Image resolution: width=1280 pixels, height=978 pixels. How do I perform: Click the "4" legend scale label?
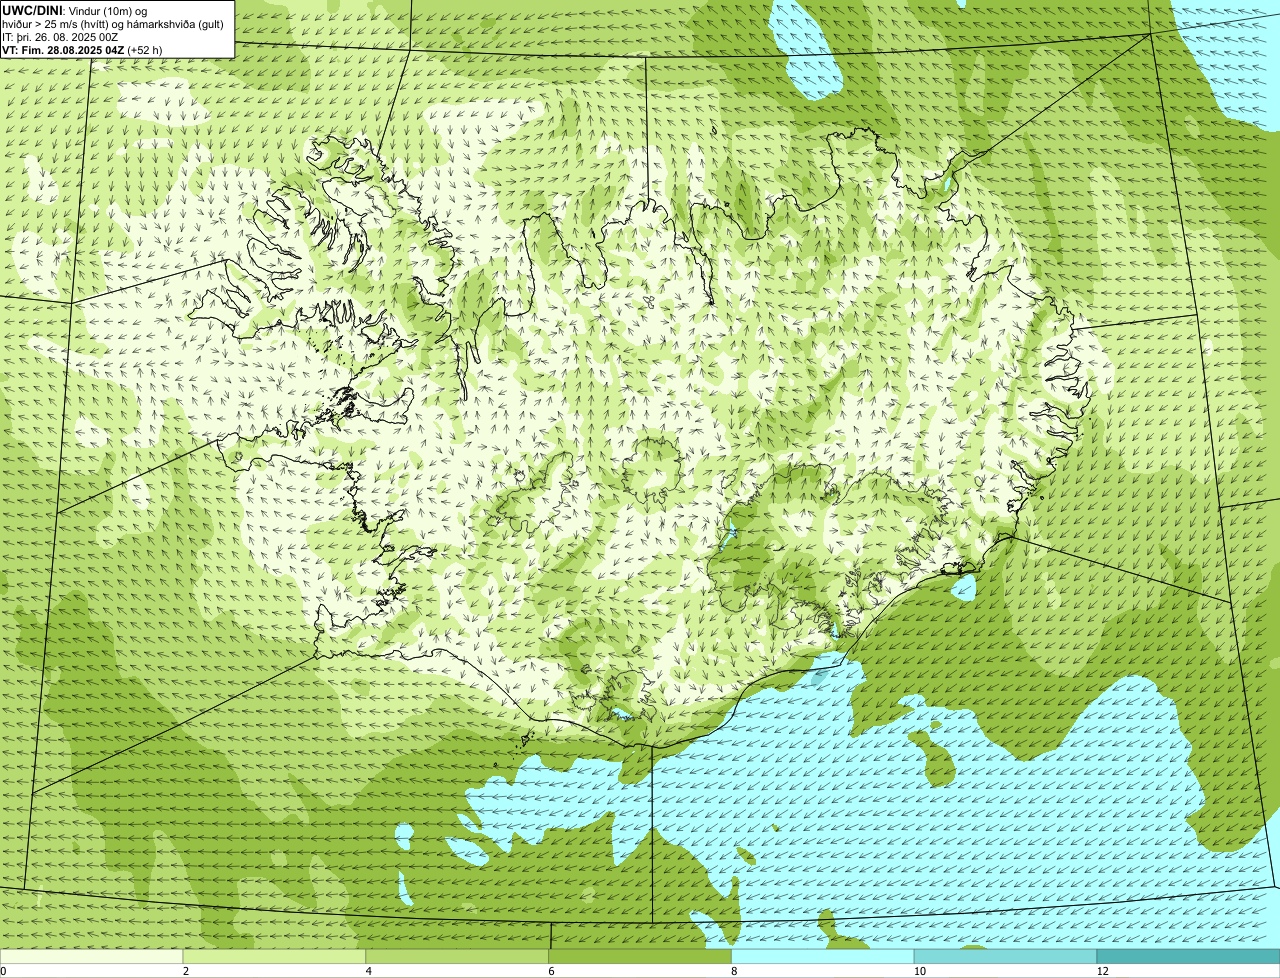(x=369, y=971)
